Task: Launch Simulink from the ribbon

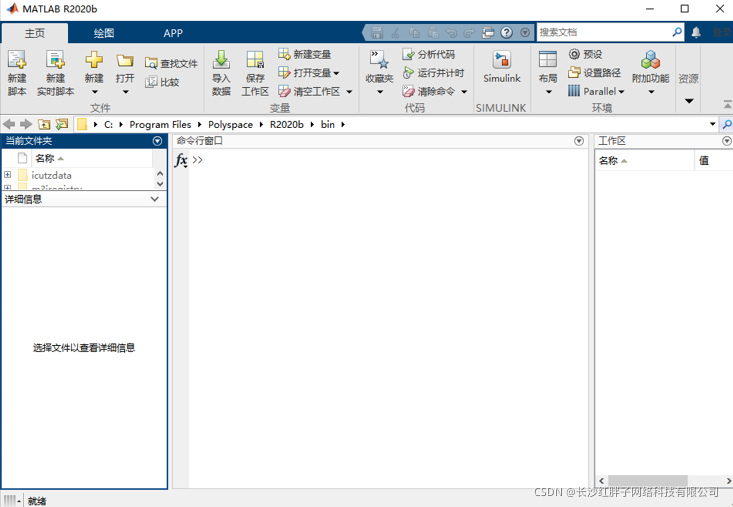Action: point(502,67)
